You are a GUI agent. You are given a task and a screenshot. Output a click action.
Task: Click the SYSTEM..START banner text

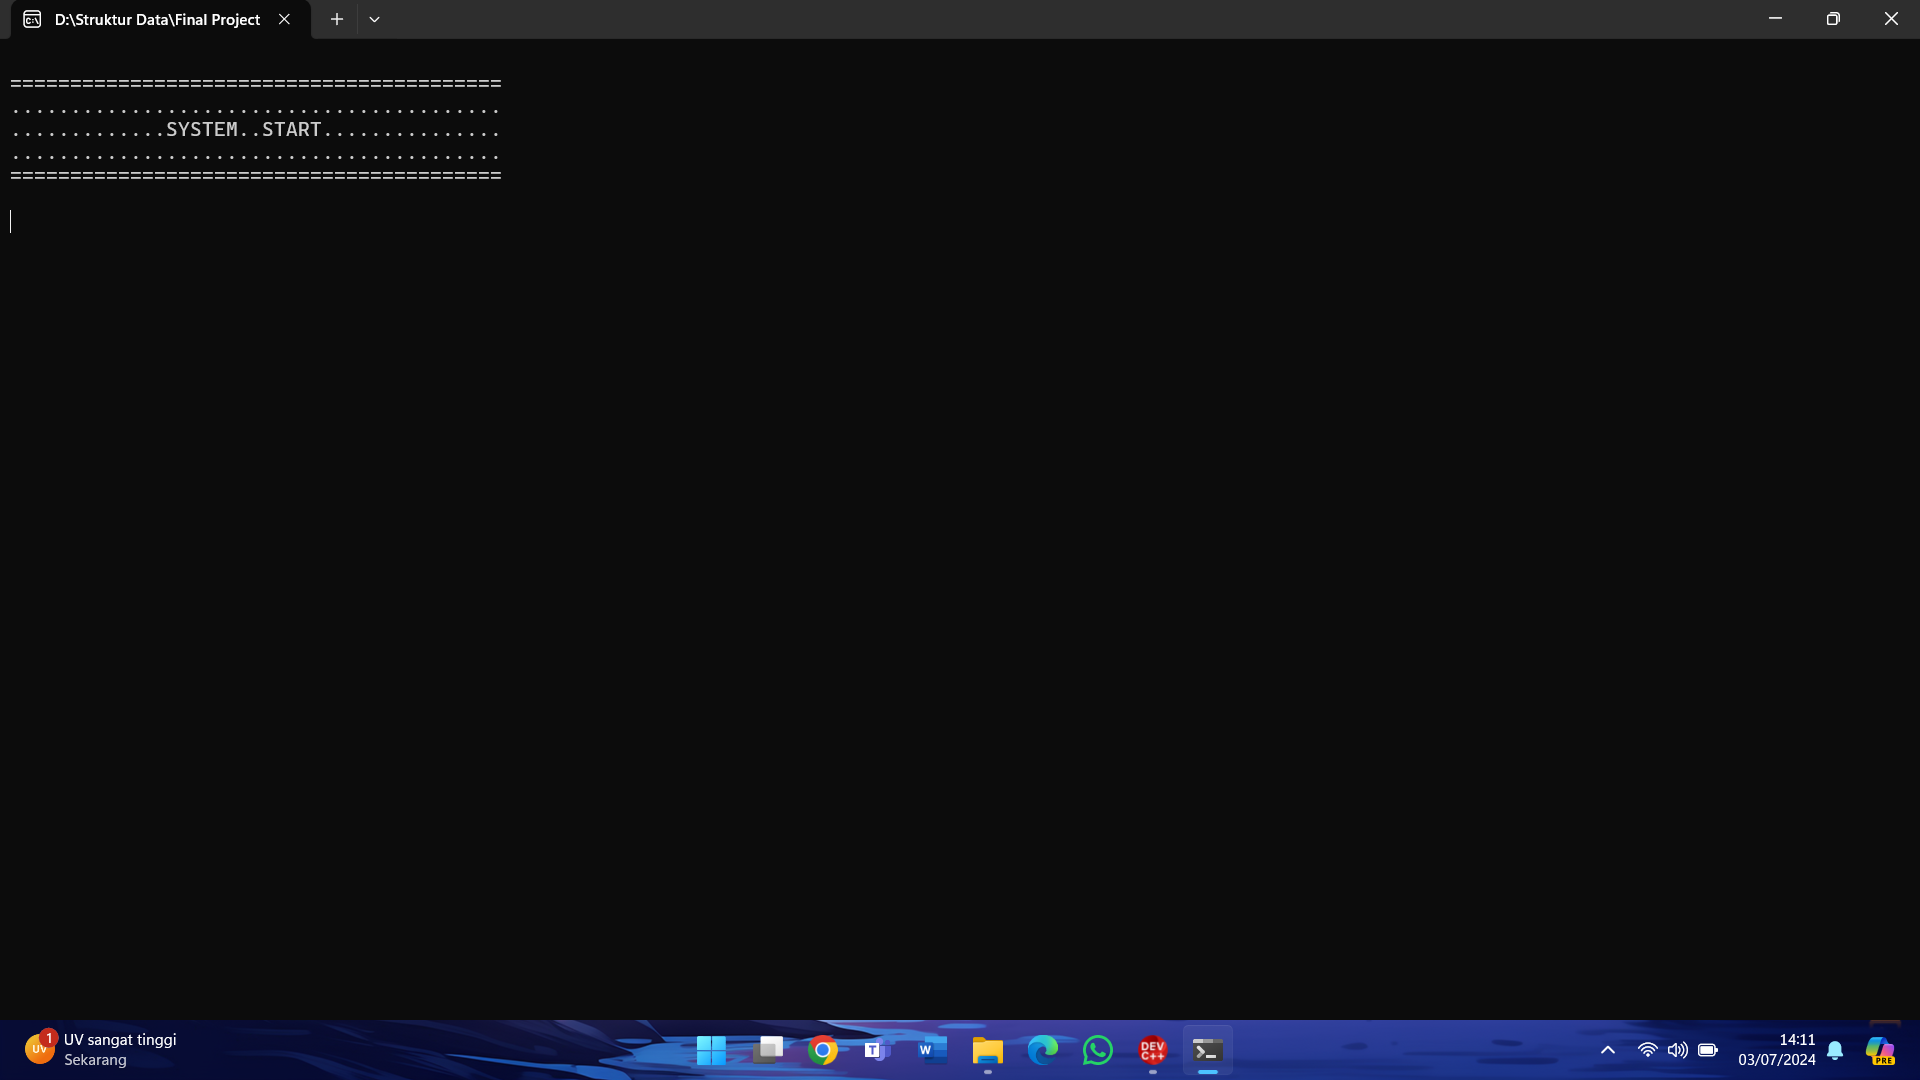pyautogui.click(x=244, y=130)
